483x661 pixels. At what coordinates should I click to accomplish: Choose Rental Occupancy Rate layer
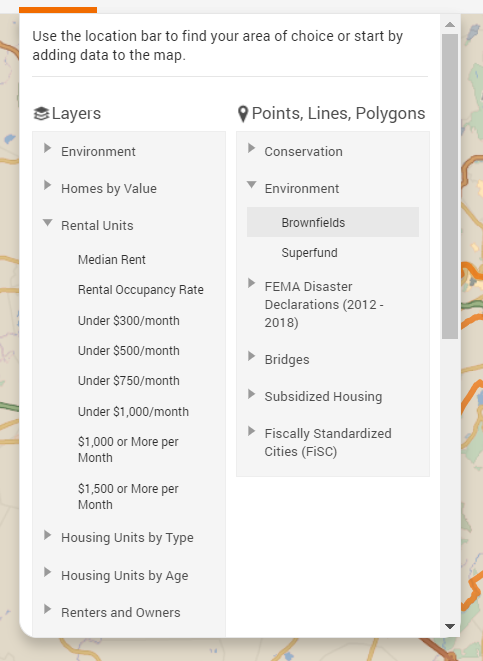click(x=141, y=290)
